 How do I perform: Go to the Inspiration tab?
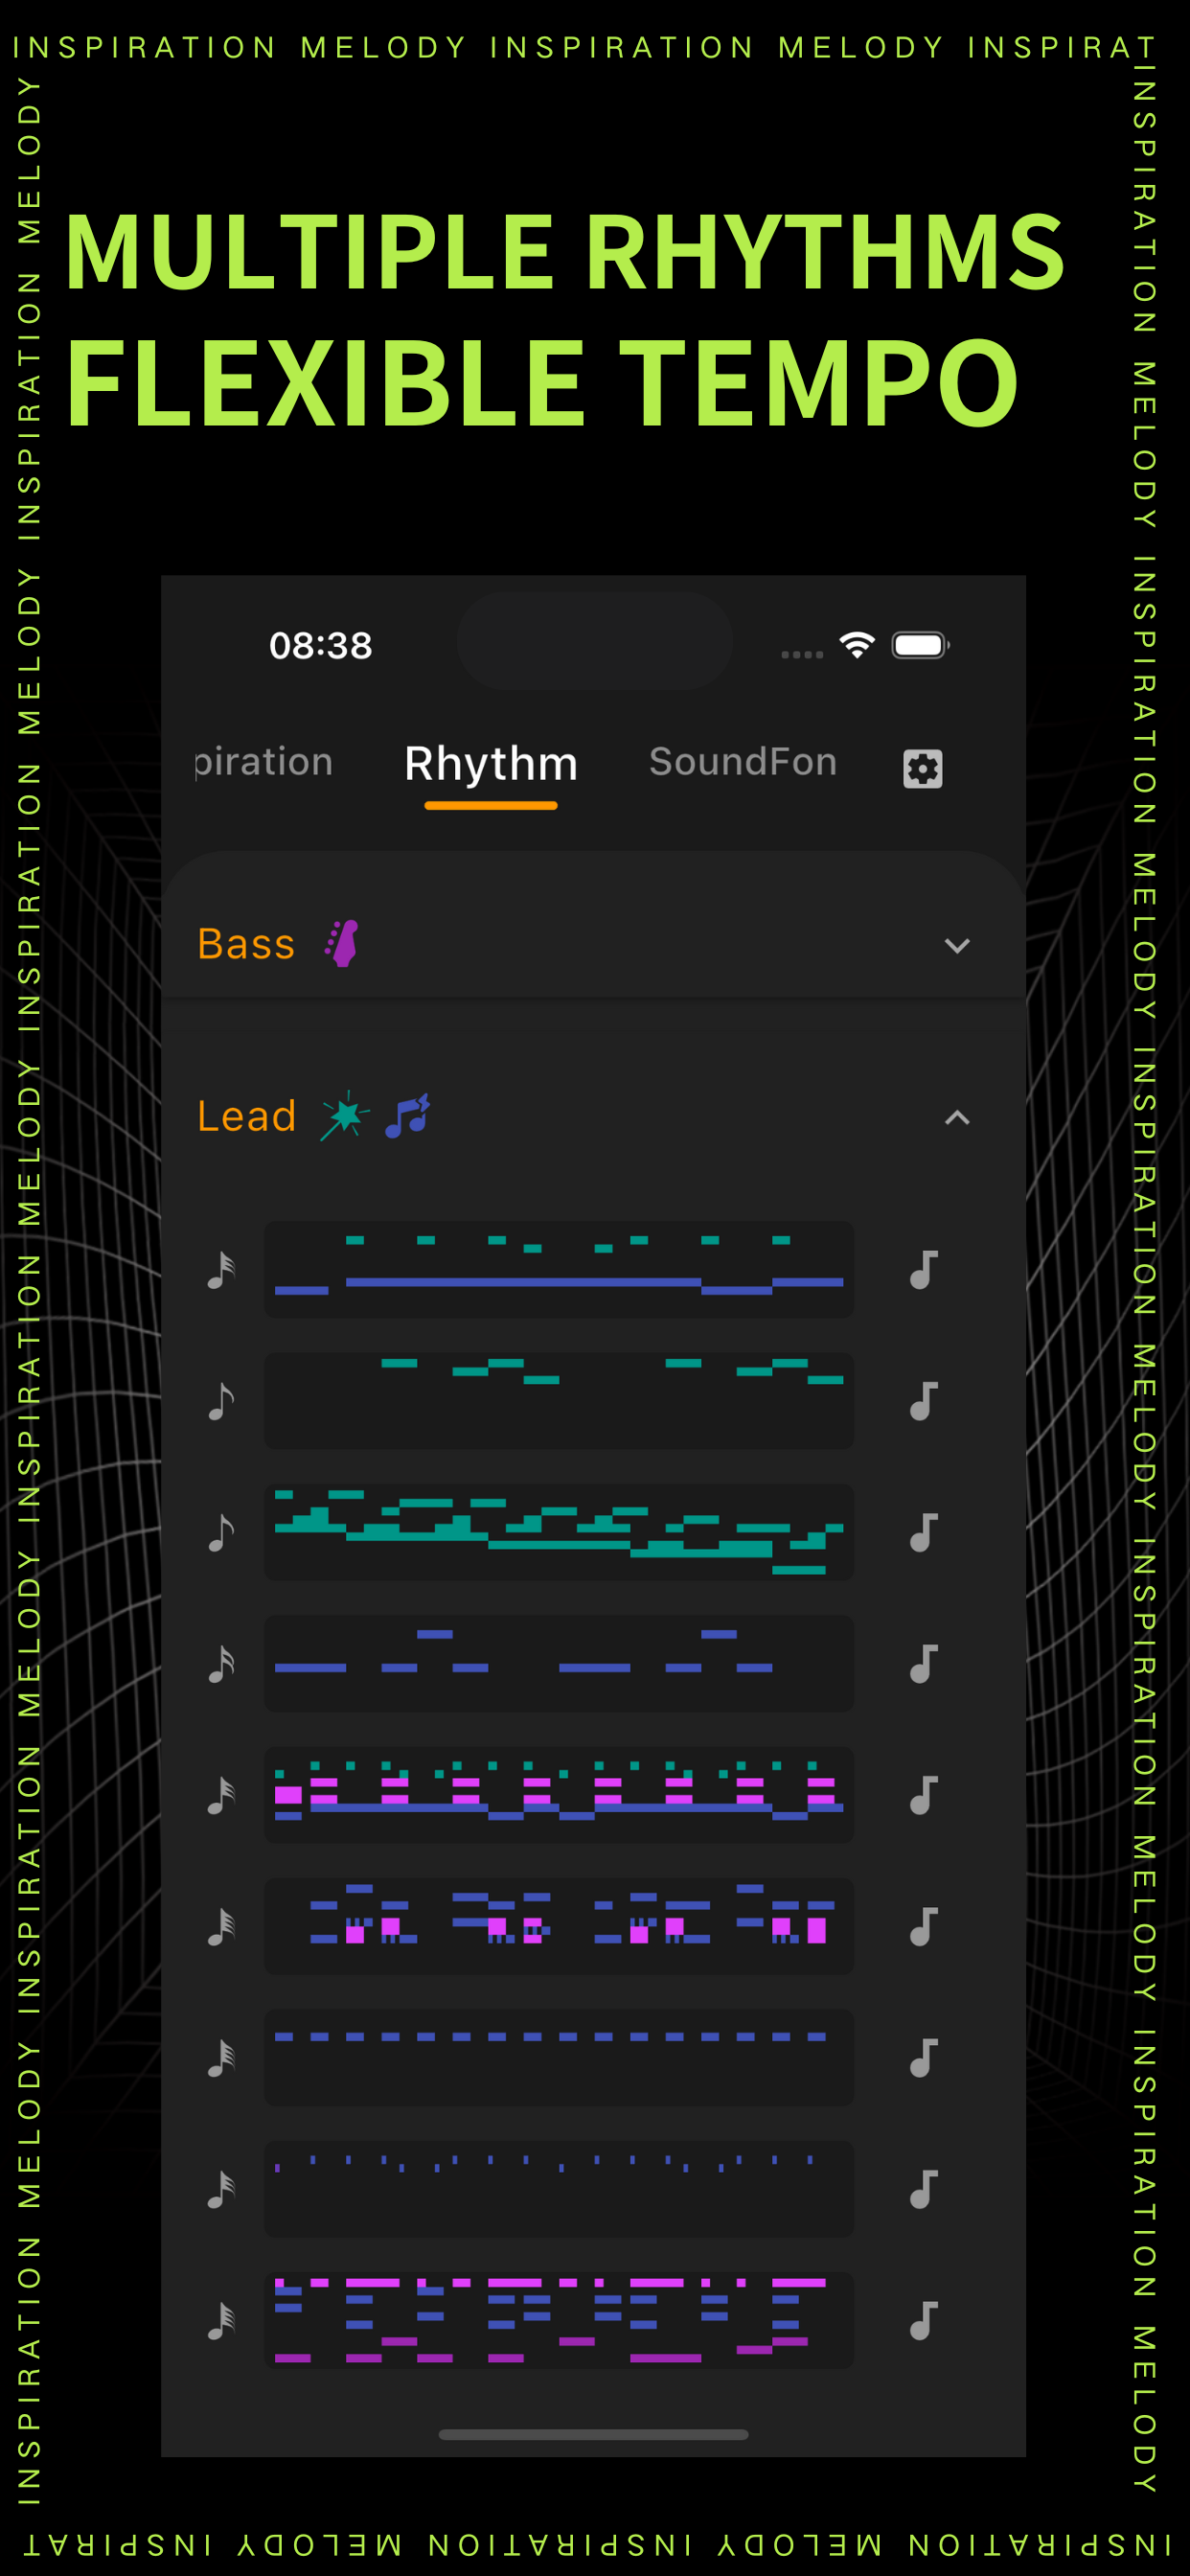(x=264, y=762)
